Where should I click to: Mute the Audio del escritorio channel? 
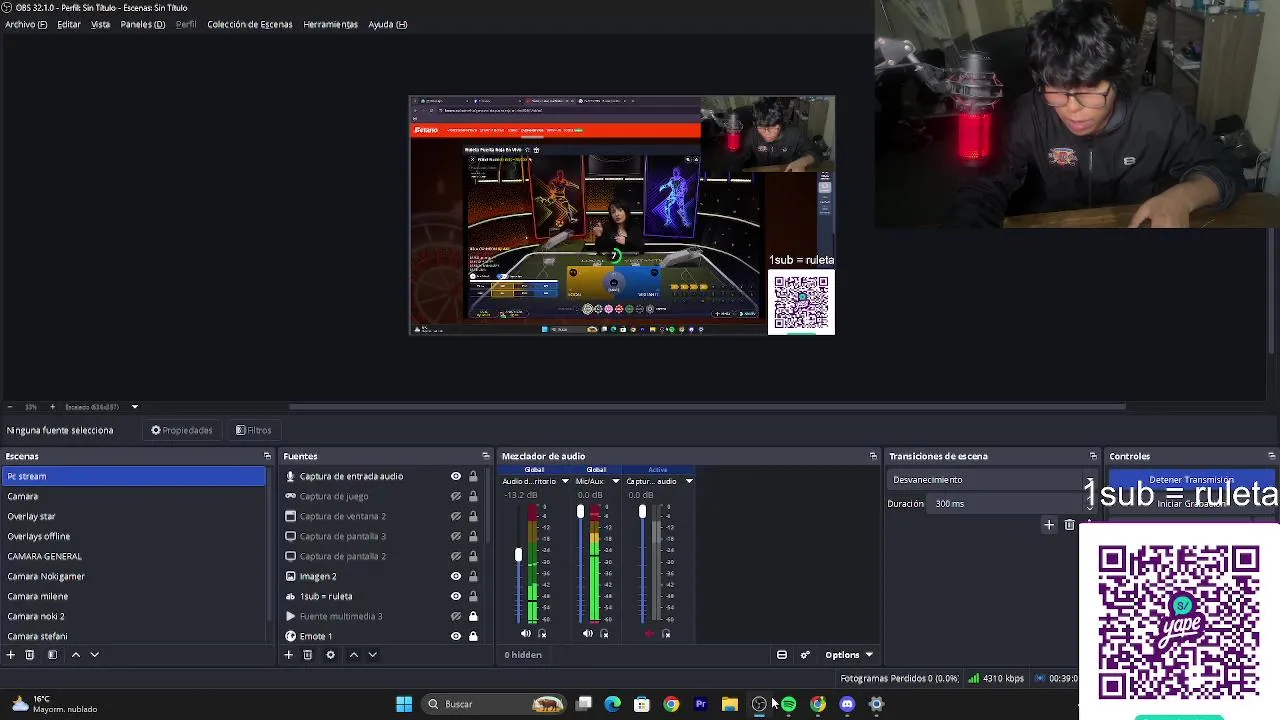526,633
